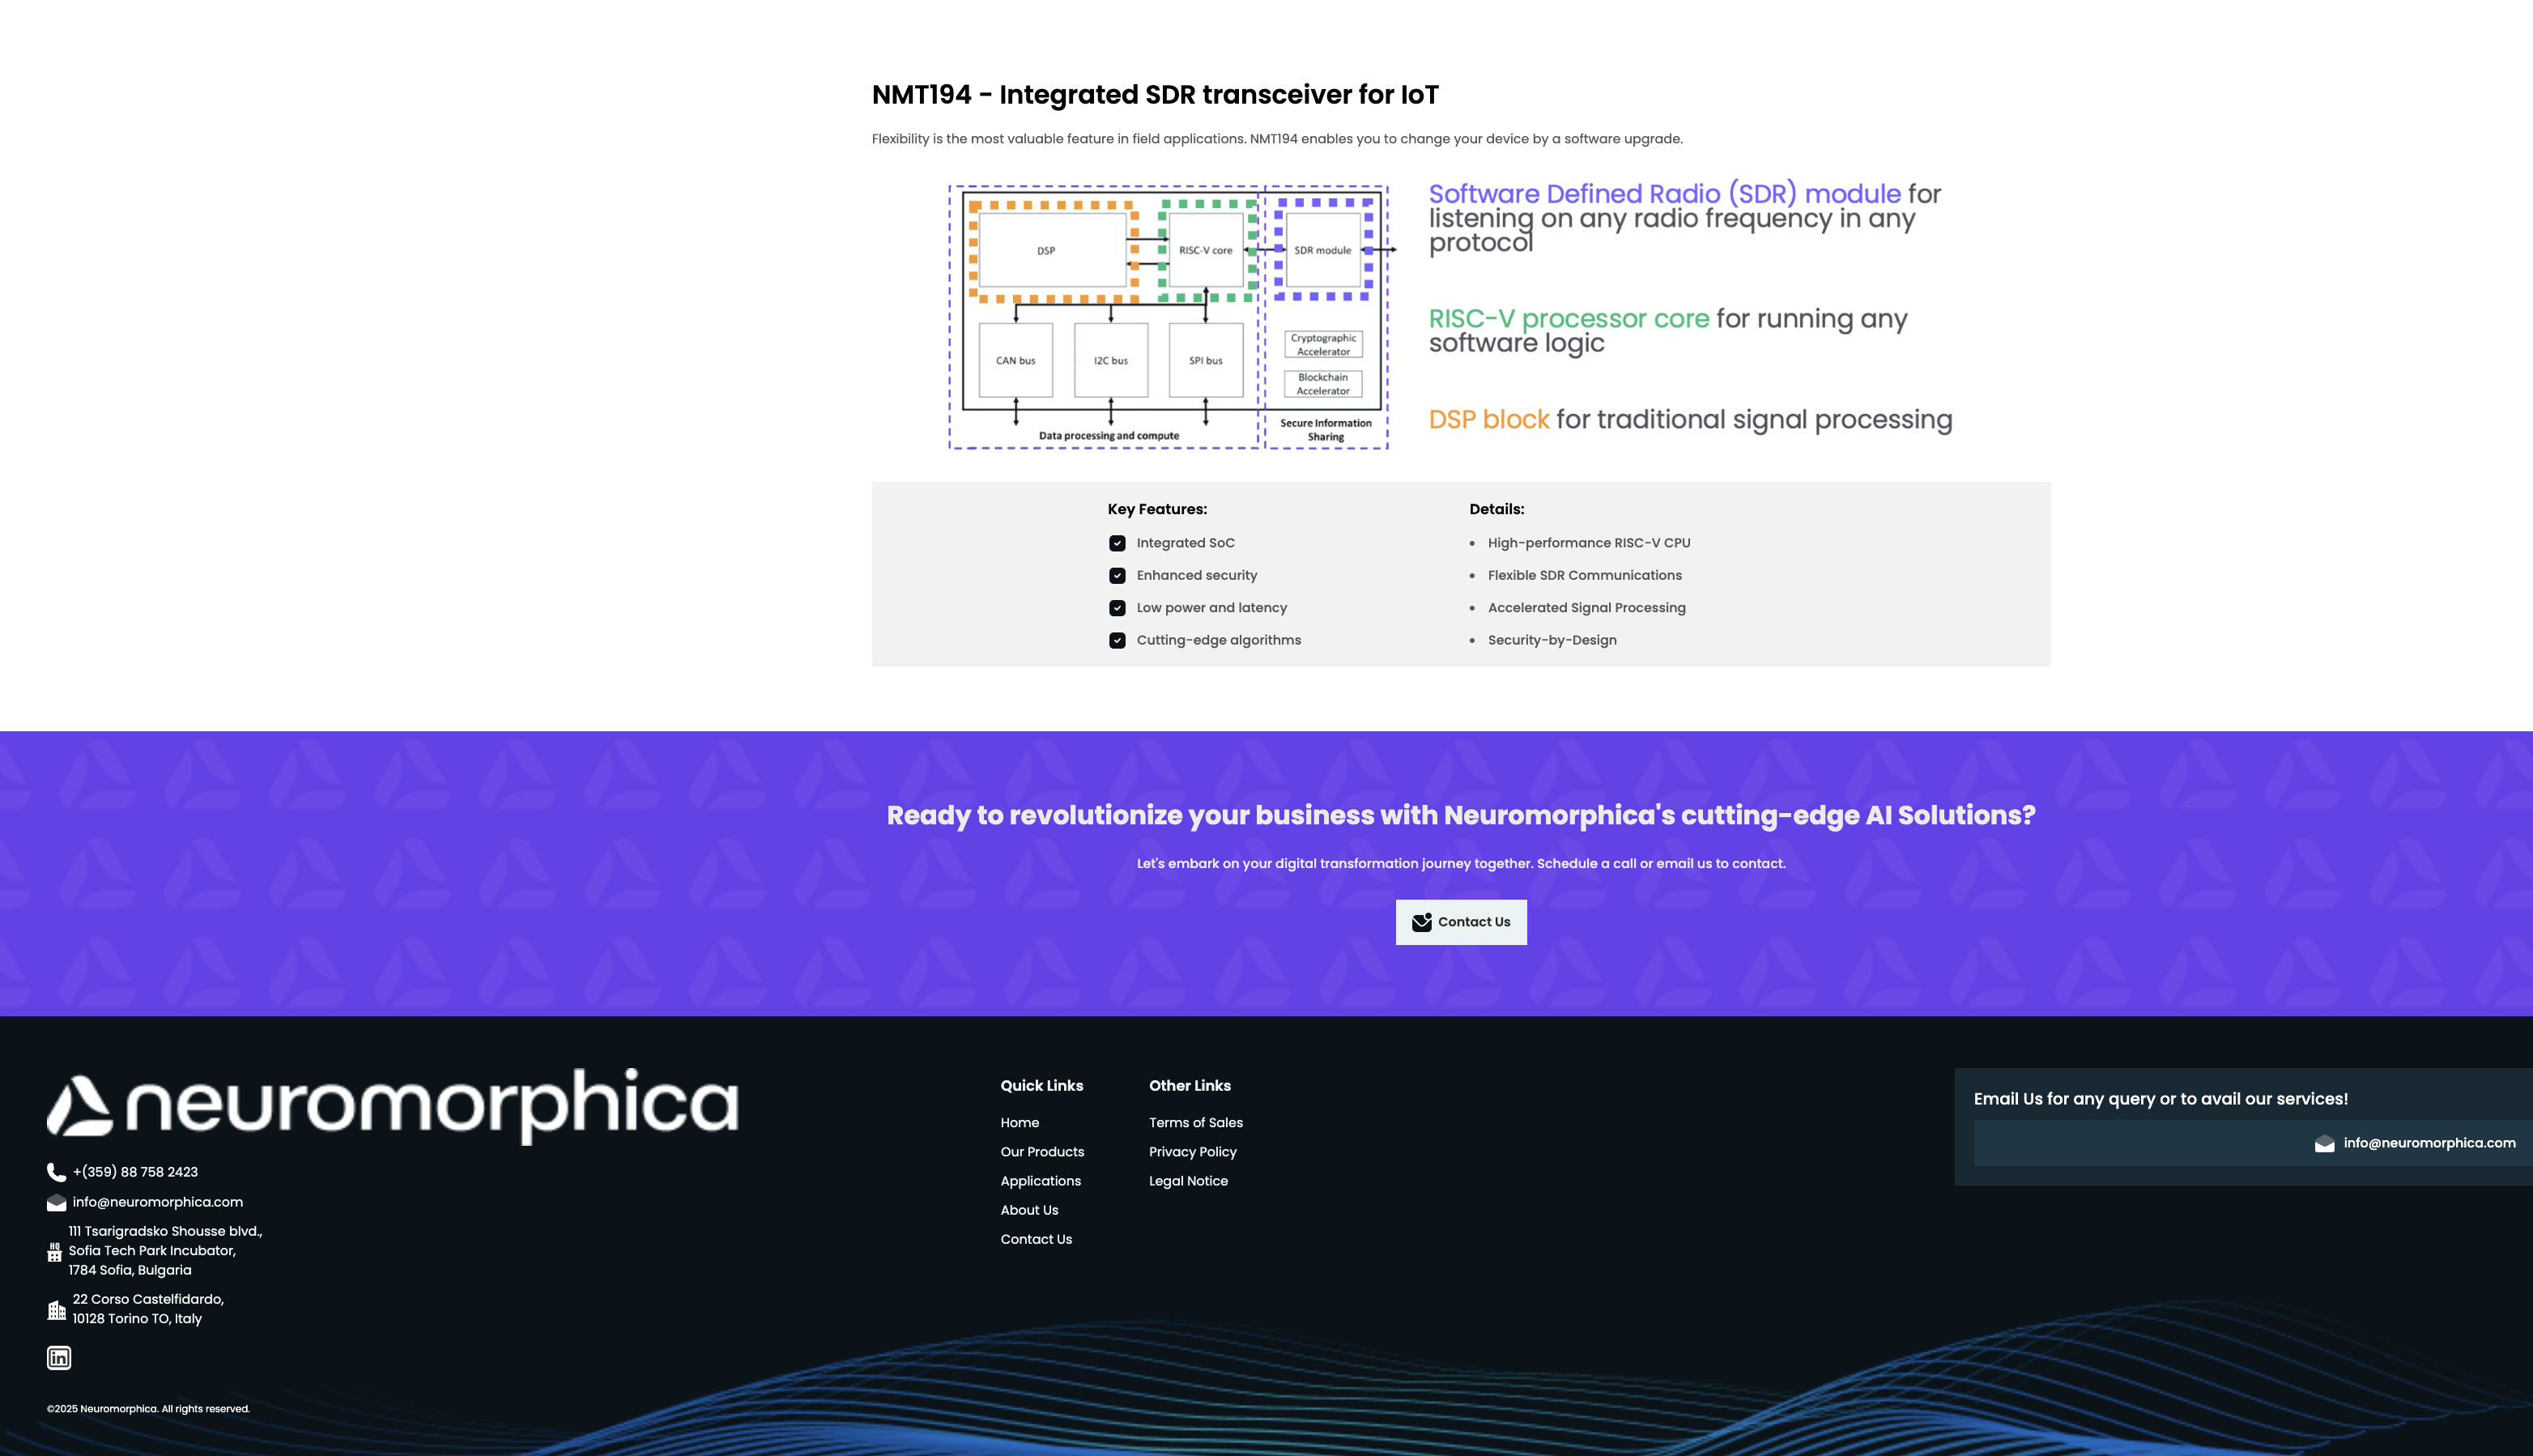
Task: Click the phone number +(359) 88 758 2423
Action: (135, 1172)
